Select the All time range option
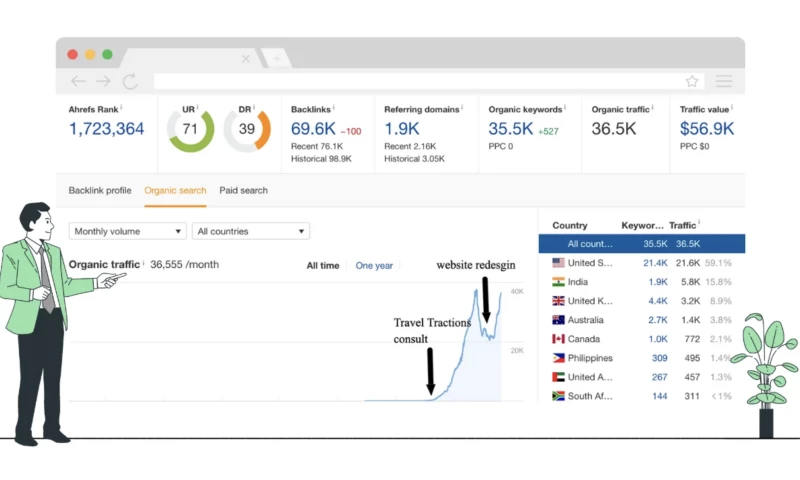Screen dimensions: 800x480 coord(322,265)
